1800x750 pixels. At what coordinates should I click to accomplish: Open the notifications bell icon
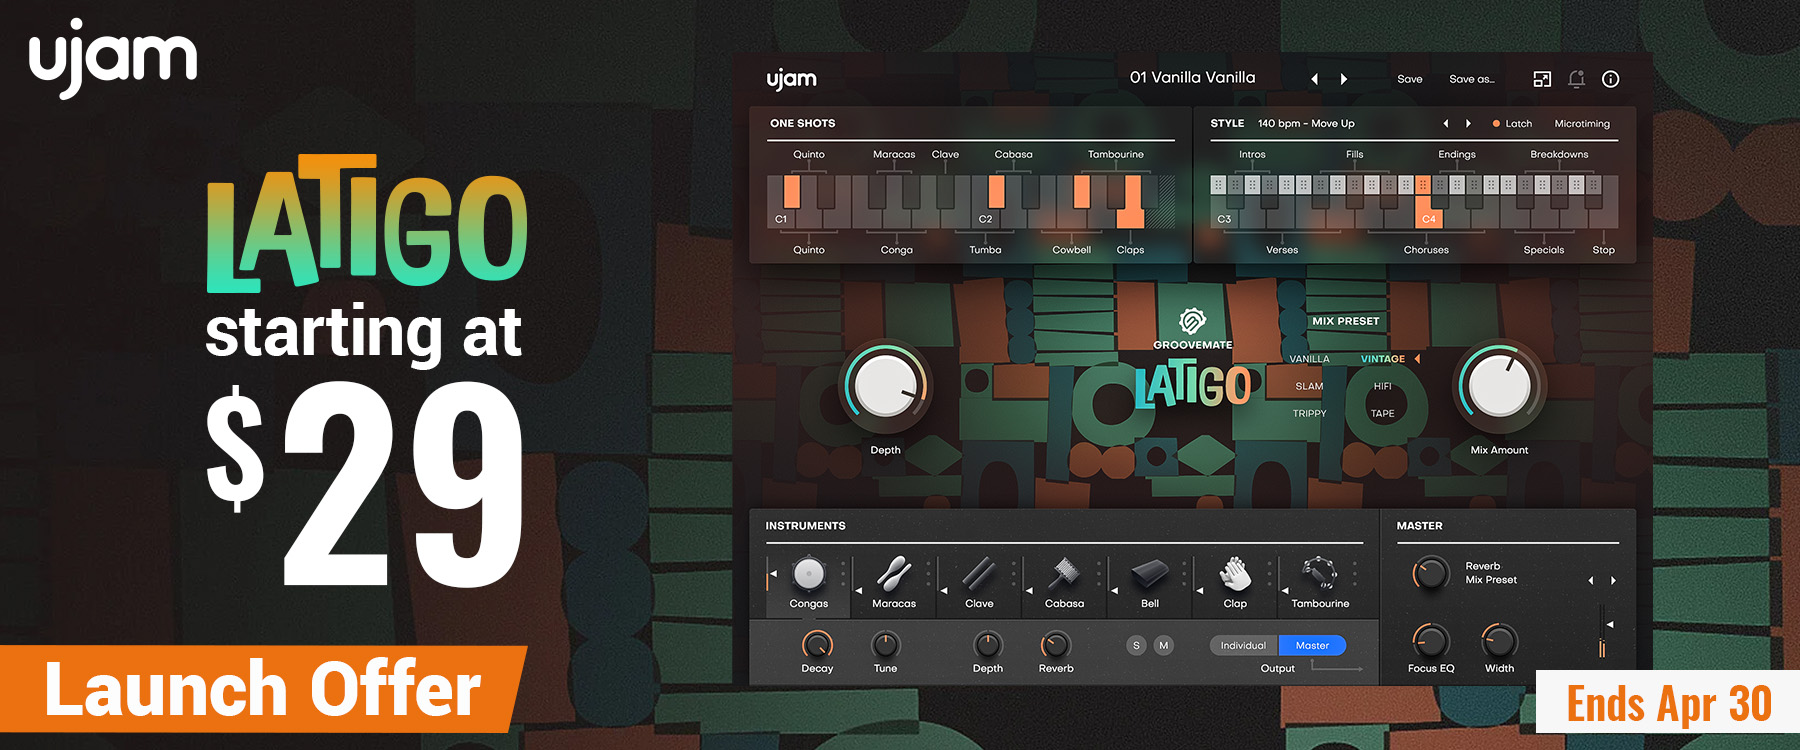tap(1577, 79)
